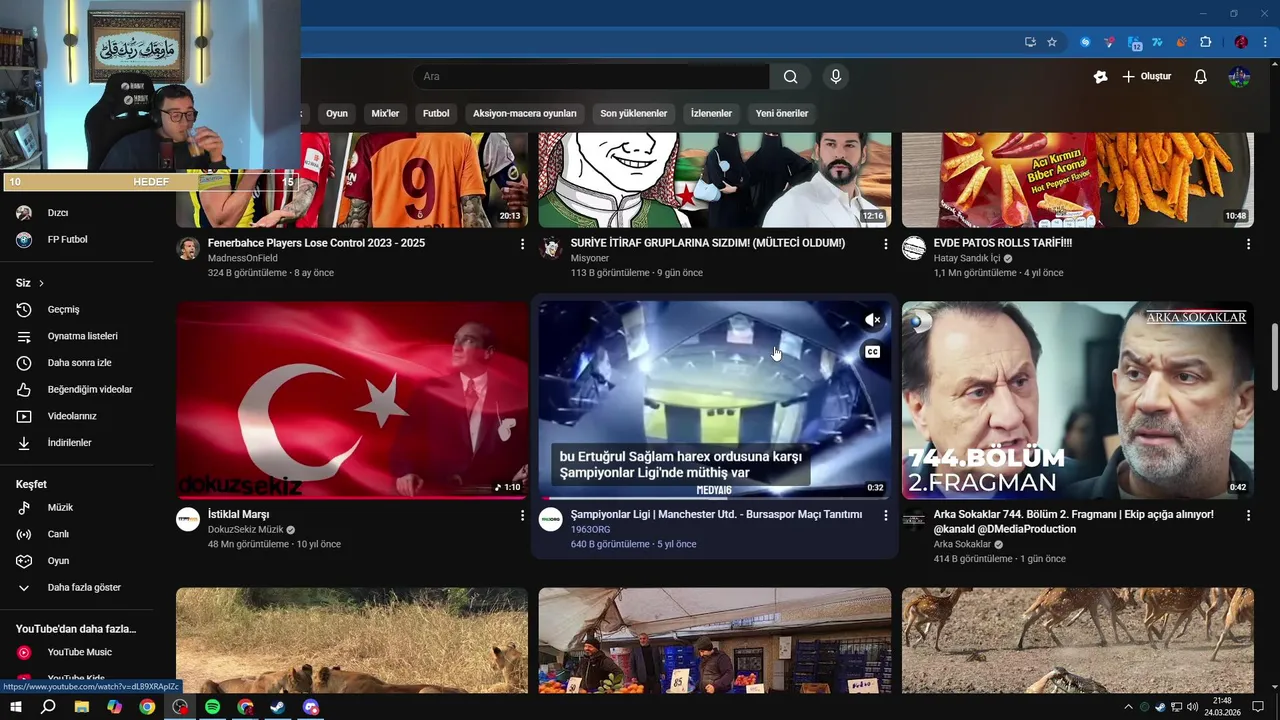Bookmark page with star icon
The height and width of the screenshot is (720, 1280).
click(1052, 42)
